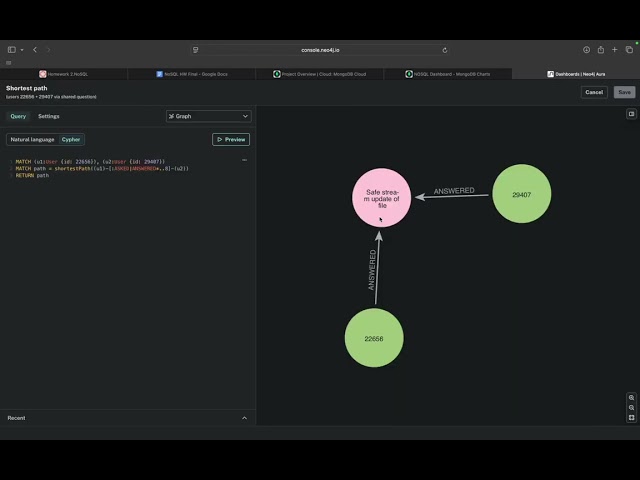Click the Safari sidebar toggle icon

[12, 49]
